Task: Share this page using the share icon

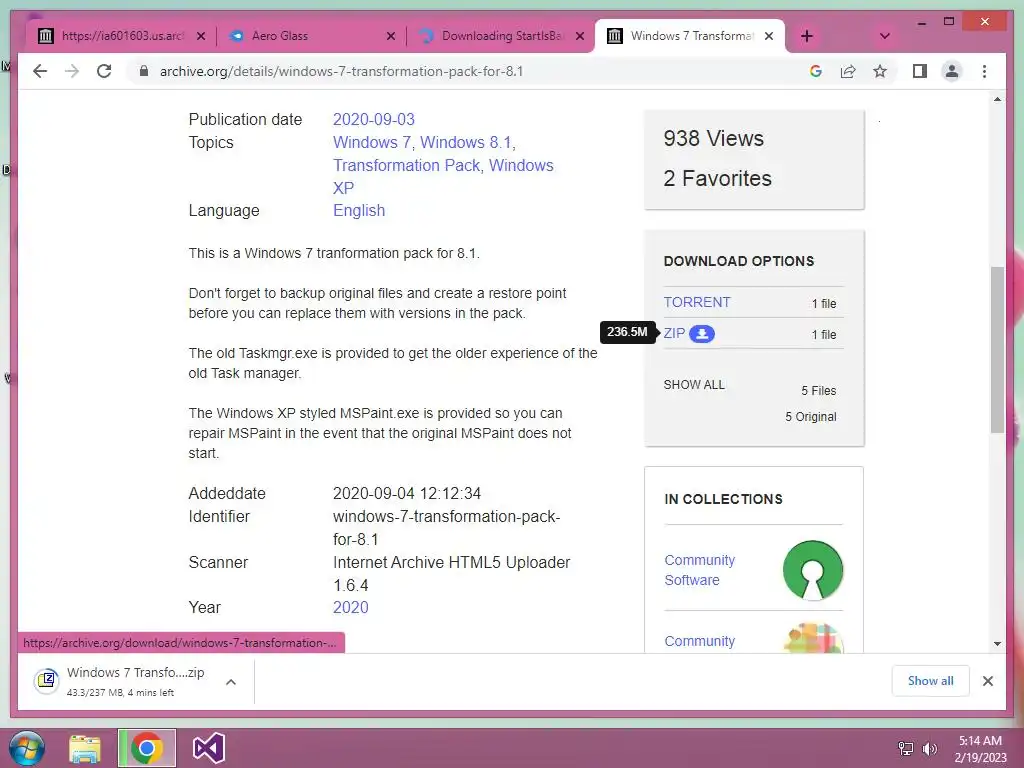Action: coord(848,71)
